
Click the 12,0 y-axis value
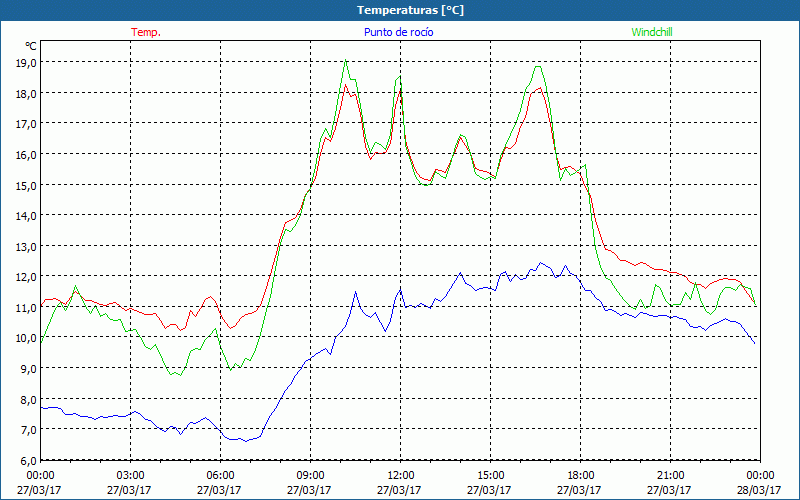pos(27,277)
